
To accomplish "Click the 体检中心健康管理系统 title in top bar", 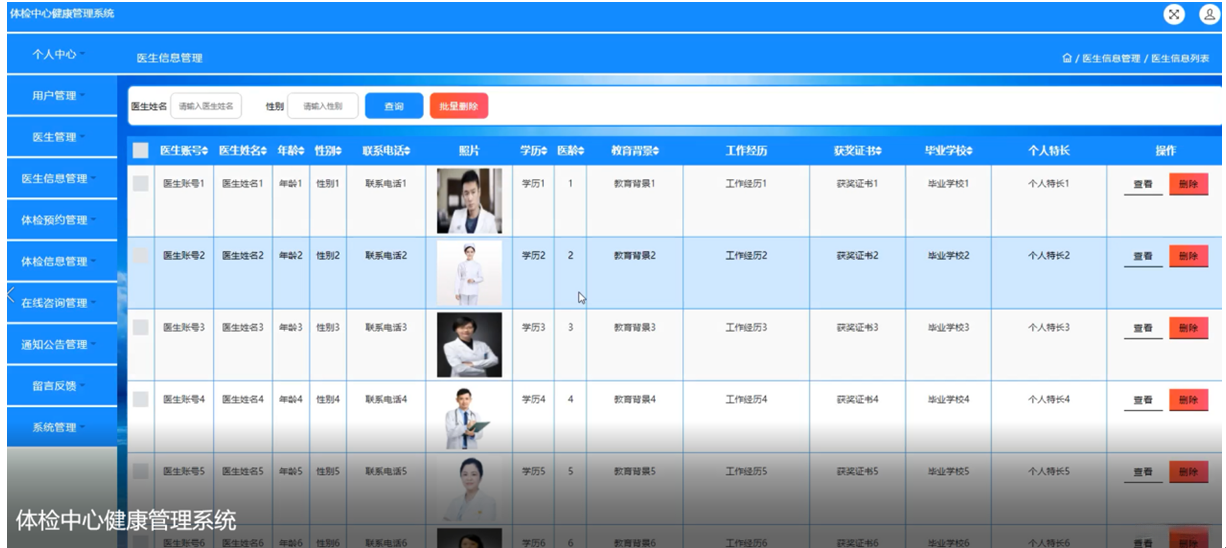I will pos(61,14).
